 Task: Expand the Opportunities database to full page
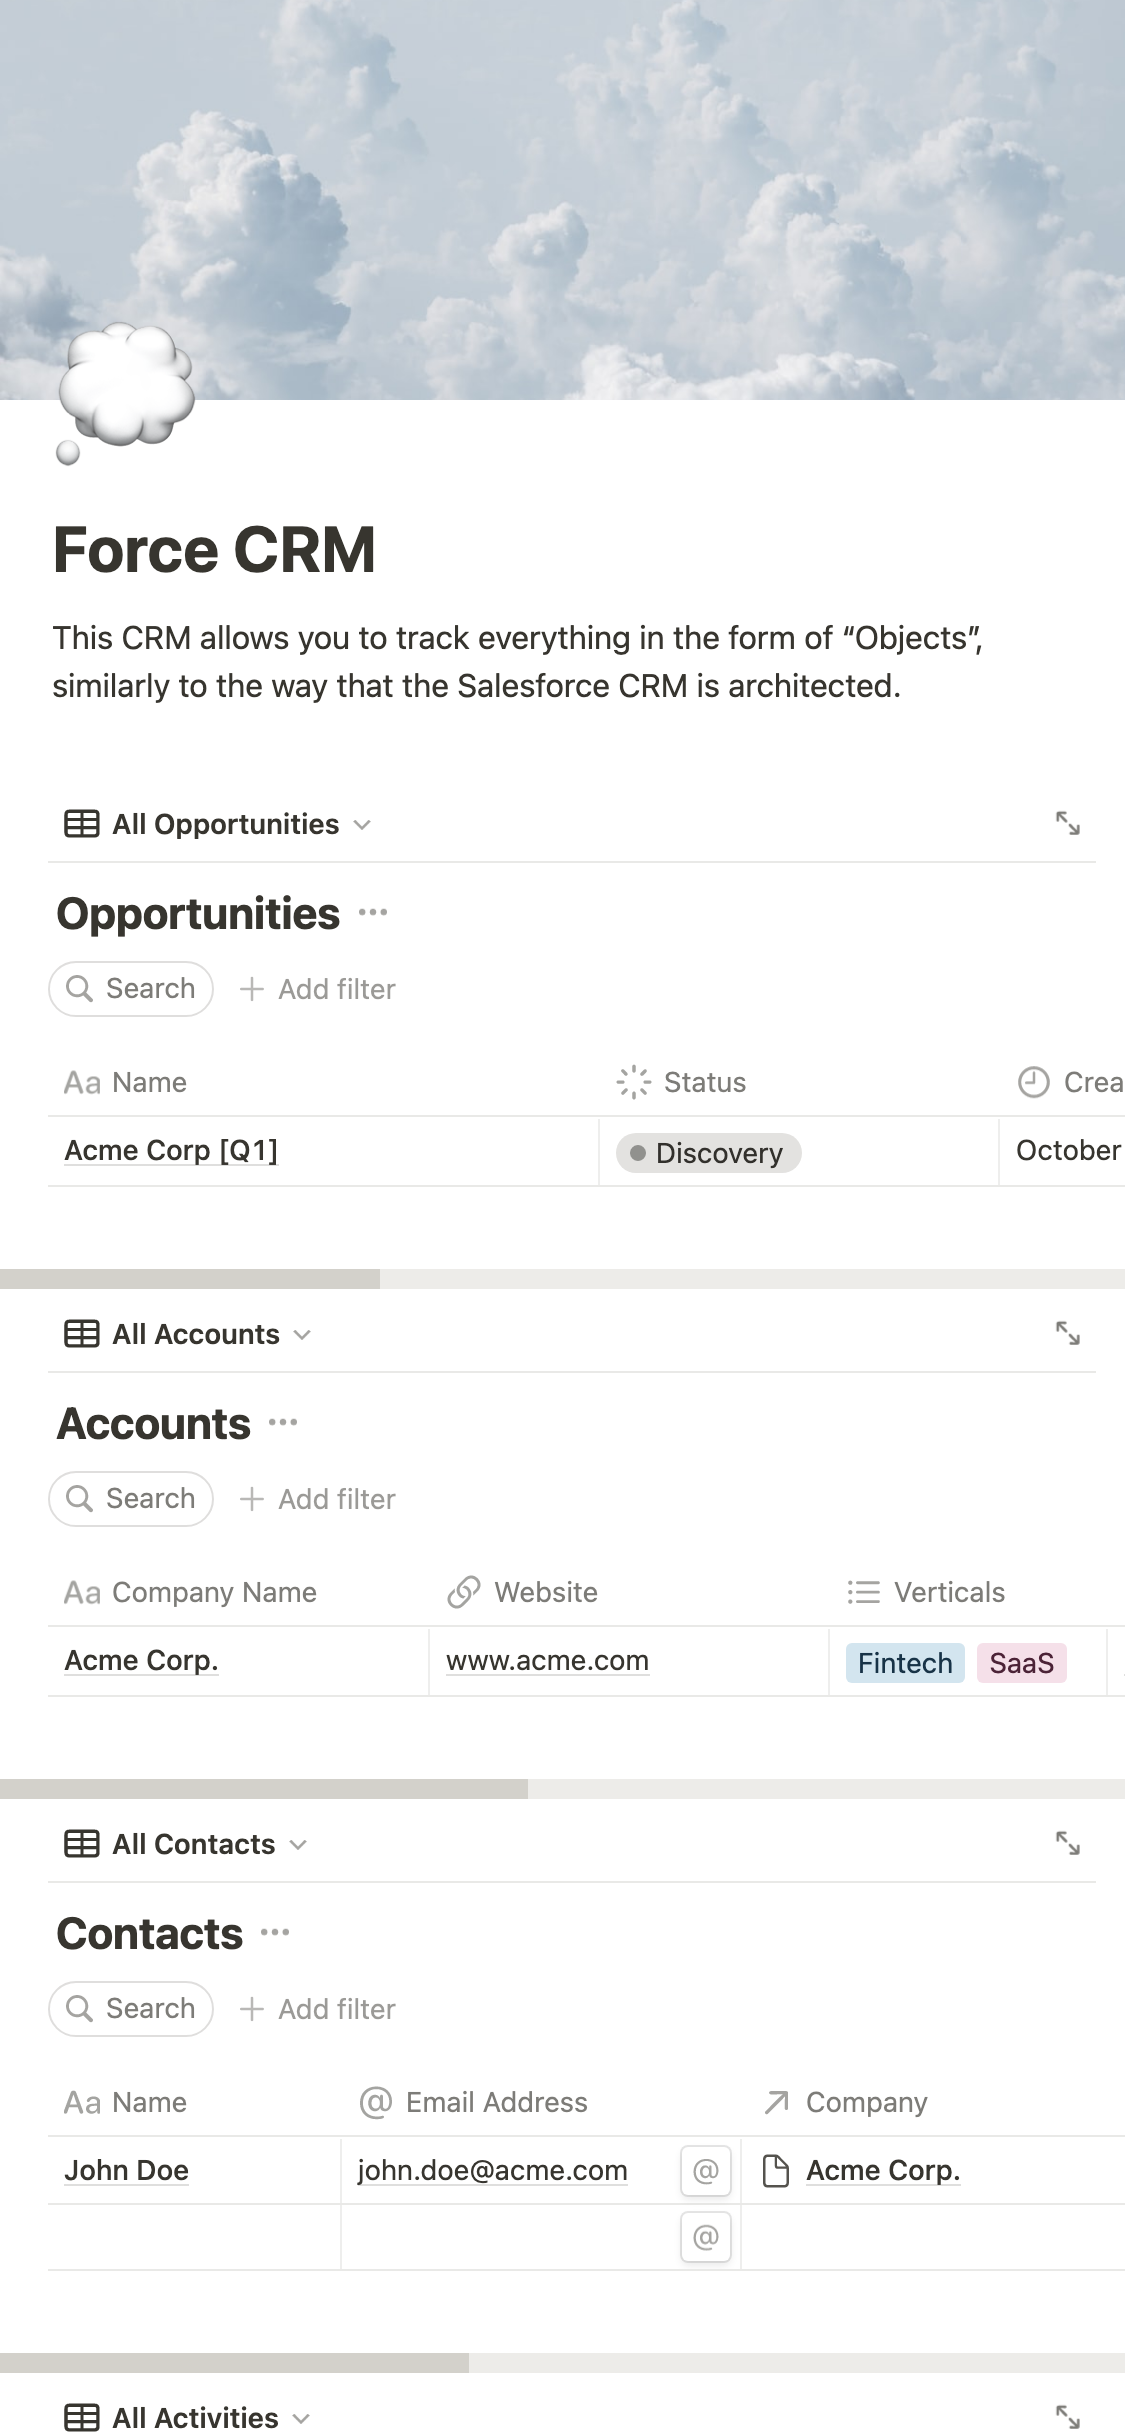[1067, 824]
